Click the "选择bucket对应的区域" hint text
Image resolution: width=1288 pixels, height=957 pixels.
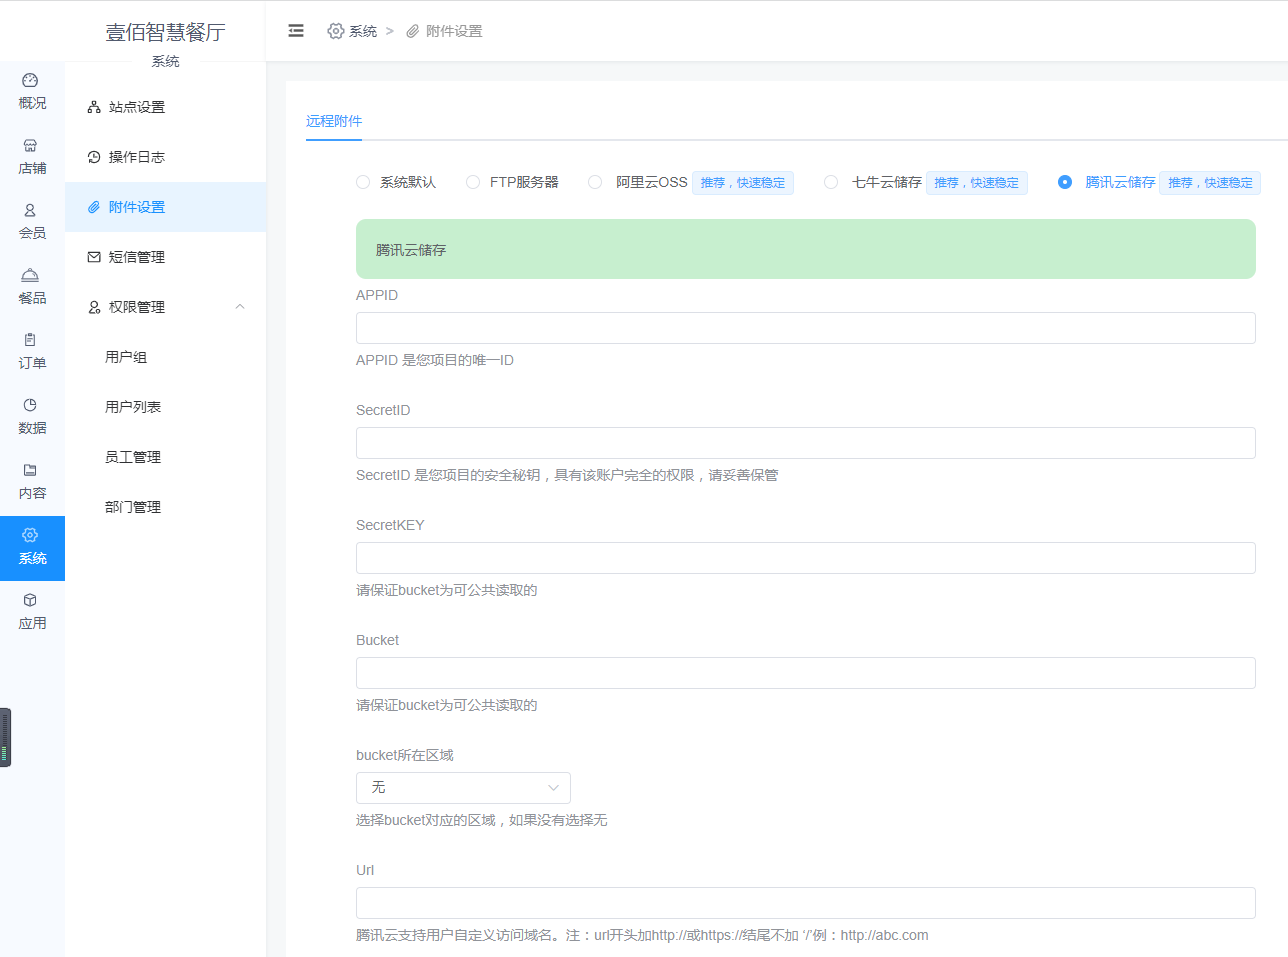point(482,820)
